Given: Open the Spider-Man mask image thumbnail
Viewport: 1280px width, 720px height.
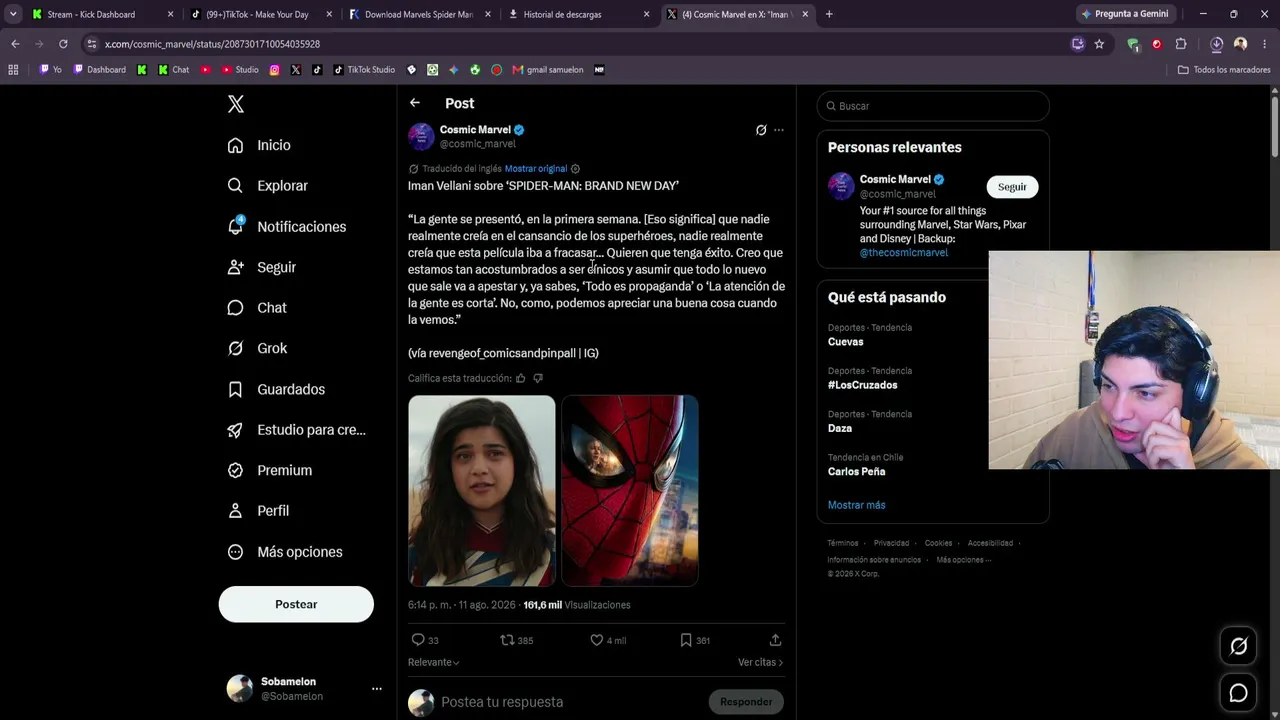Looking at the screenshot, I should (630, 491).
